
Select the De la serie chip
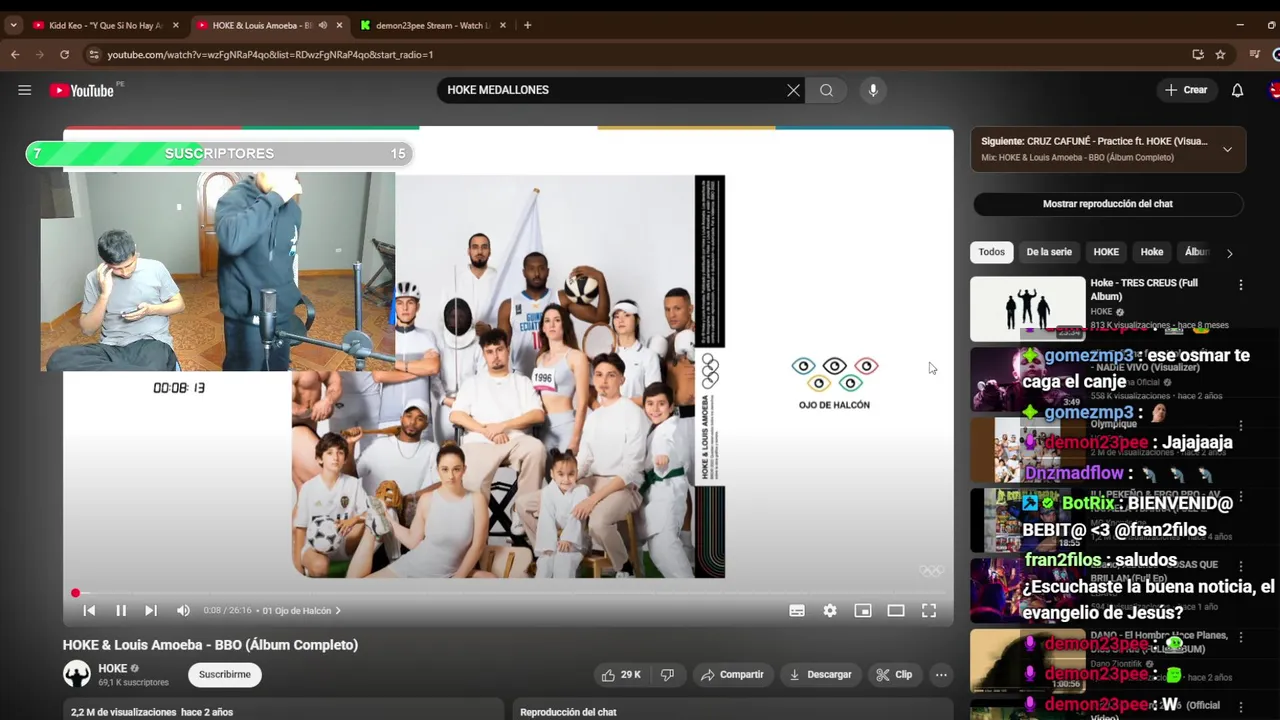point(1049,252)
